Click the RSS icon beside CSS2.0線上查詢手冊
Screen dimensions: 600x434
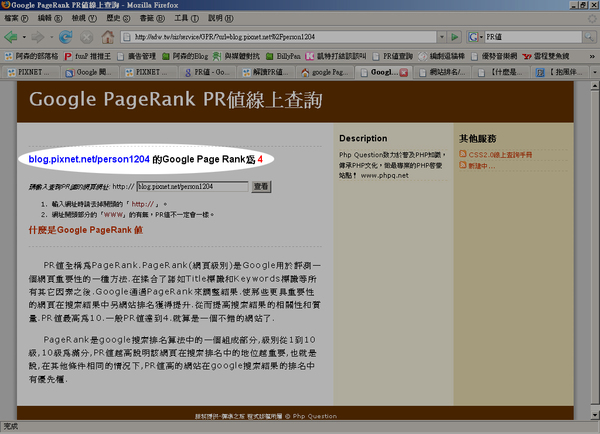[x=463, y=154]
